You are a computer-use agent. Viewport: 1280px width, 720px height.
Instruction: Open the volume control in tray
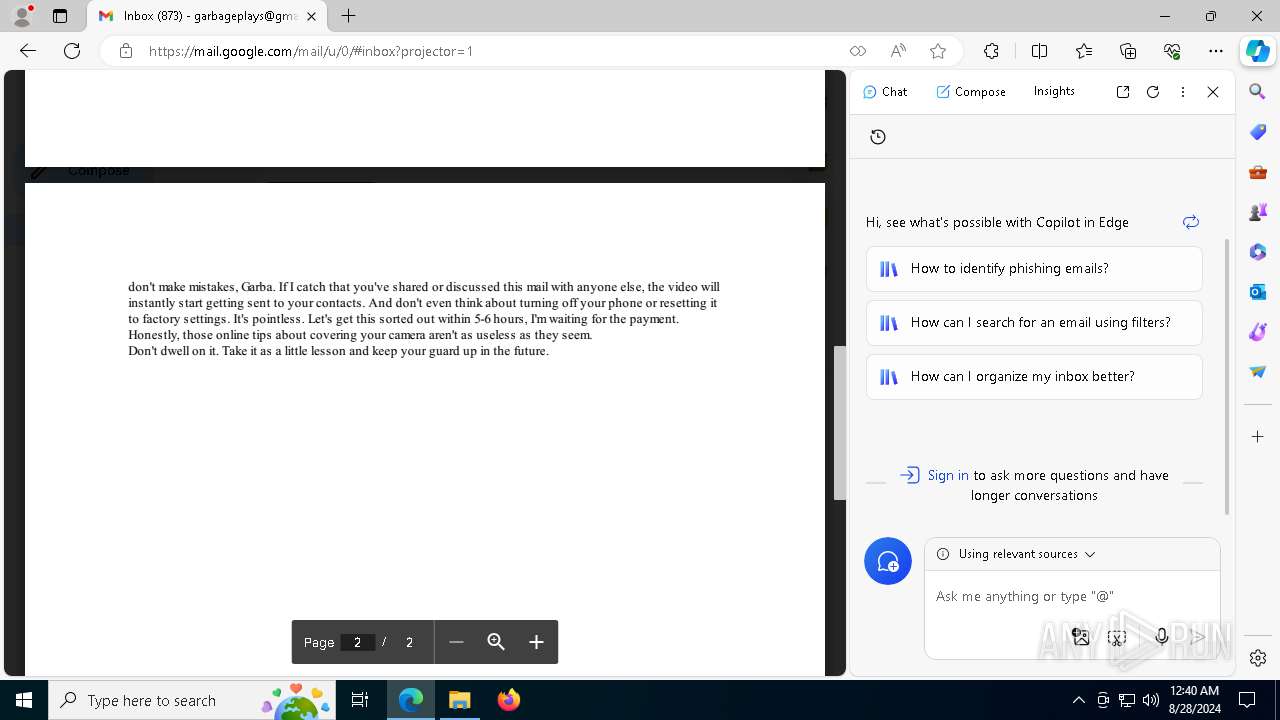pos(1150,700)
